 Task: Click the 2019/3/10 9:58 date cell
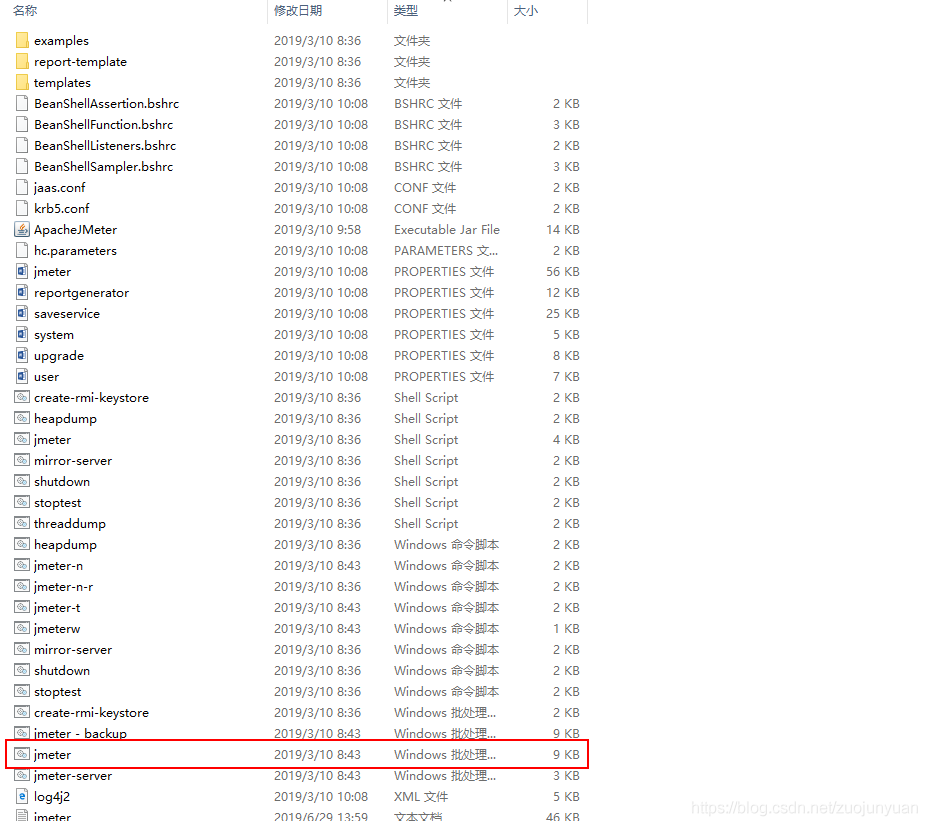coord(317,229)
